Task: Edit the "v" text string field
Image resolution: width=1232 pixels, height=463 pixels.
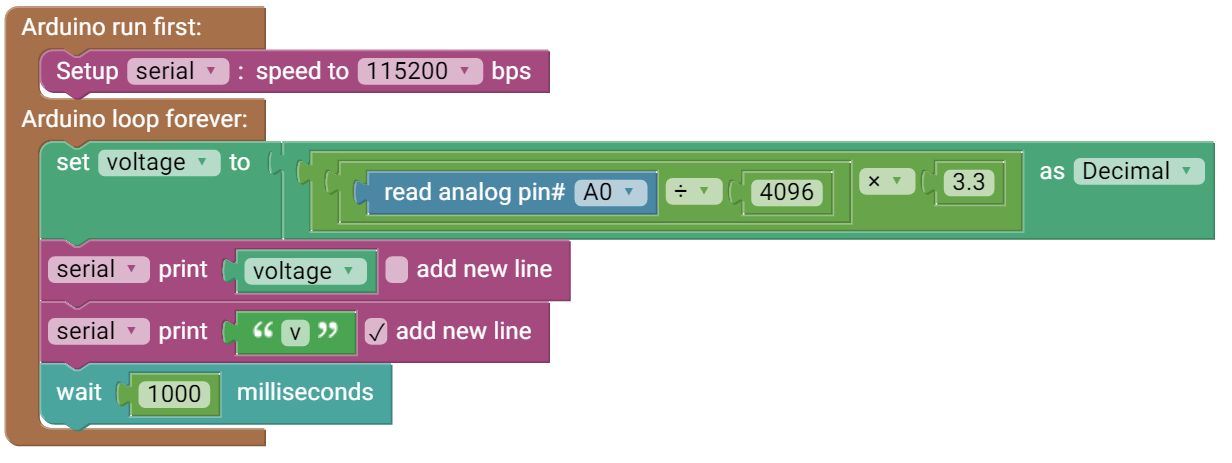Action: point(295,332)
